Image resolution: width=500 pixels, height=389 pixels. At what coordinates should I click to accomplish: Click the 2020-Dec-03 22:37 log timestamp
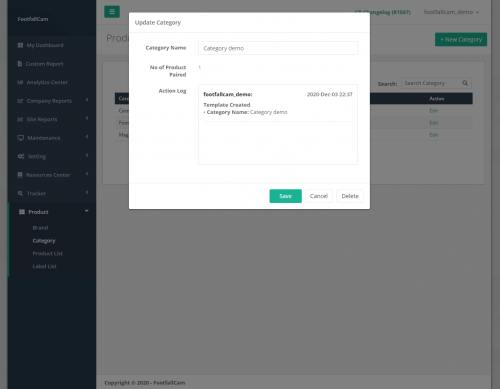point(329,94)
